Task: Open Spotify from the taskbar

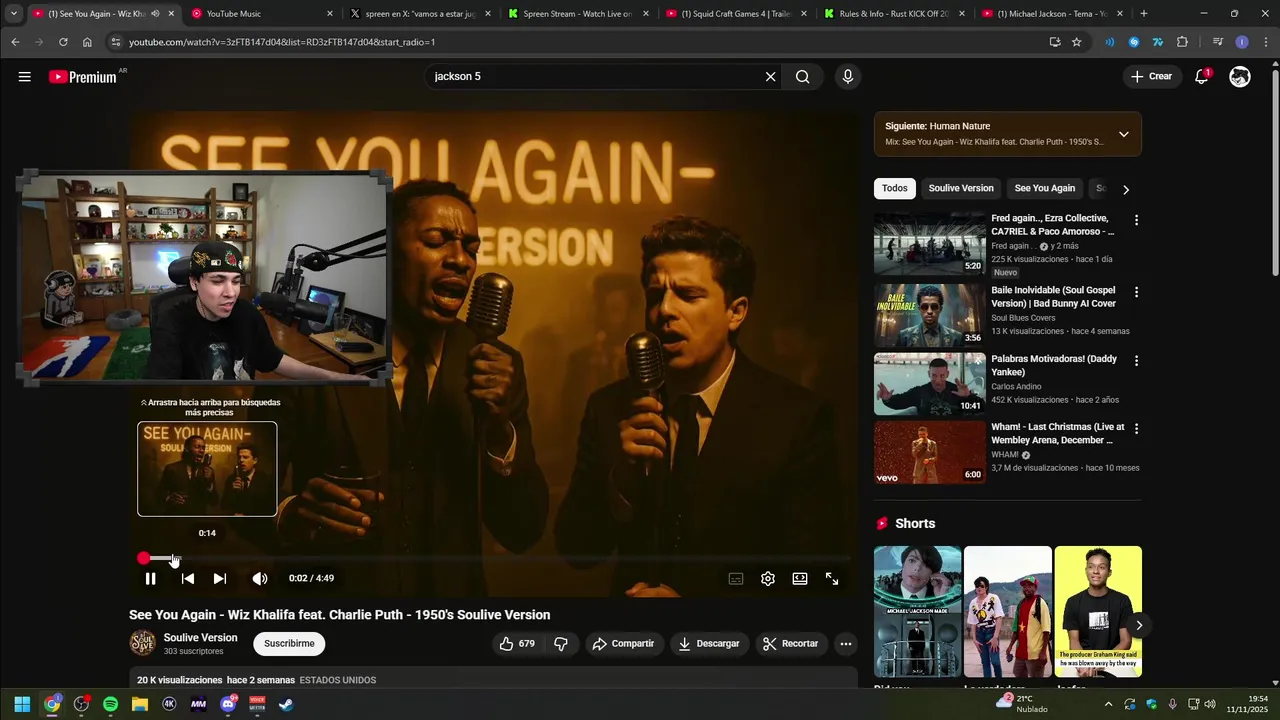Action: pyautogui.click(x=110, y=704)
